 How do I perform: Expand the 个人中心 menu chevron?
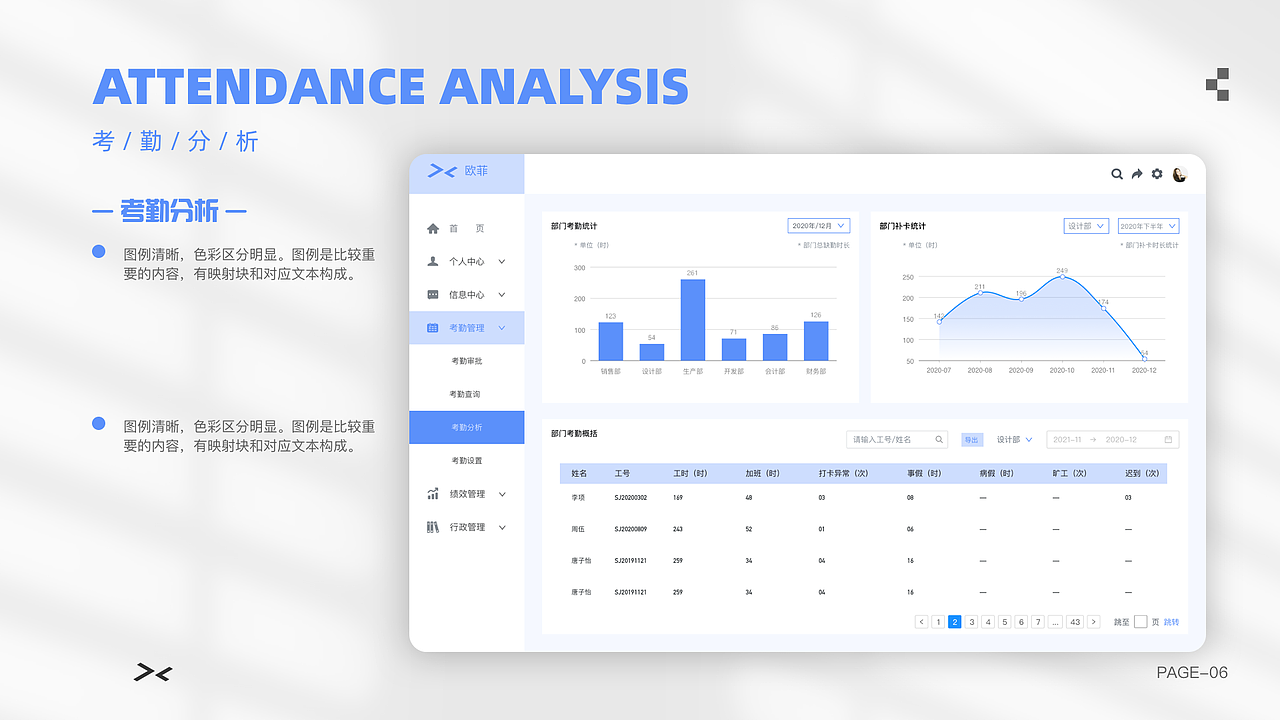point(502,261)
